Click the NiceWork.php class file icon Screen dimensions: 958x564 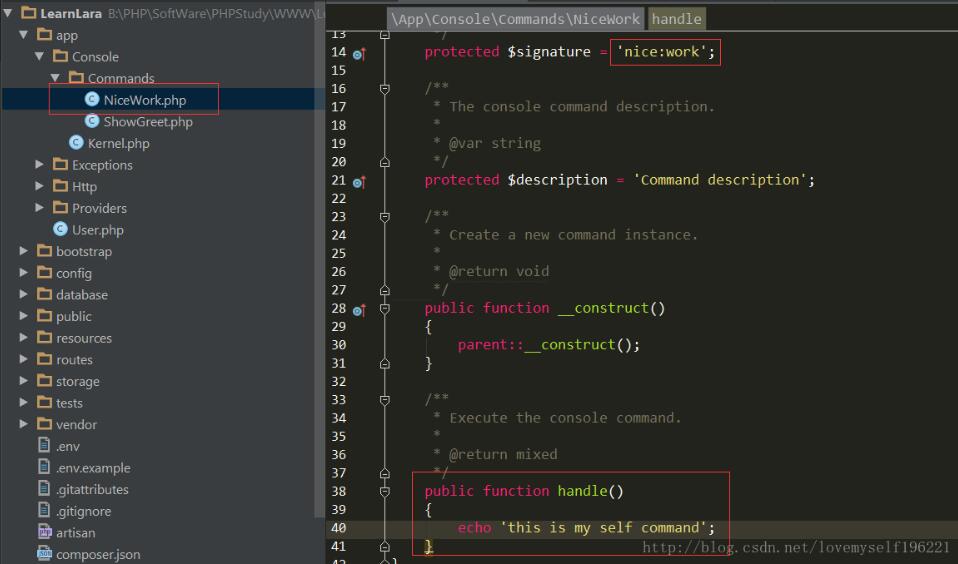pos(92,100)
